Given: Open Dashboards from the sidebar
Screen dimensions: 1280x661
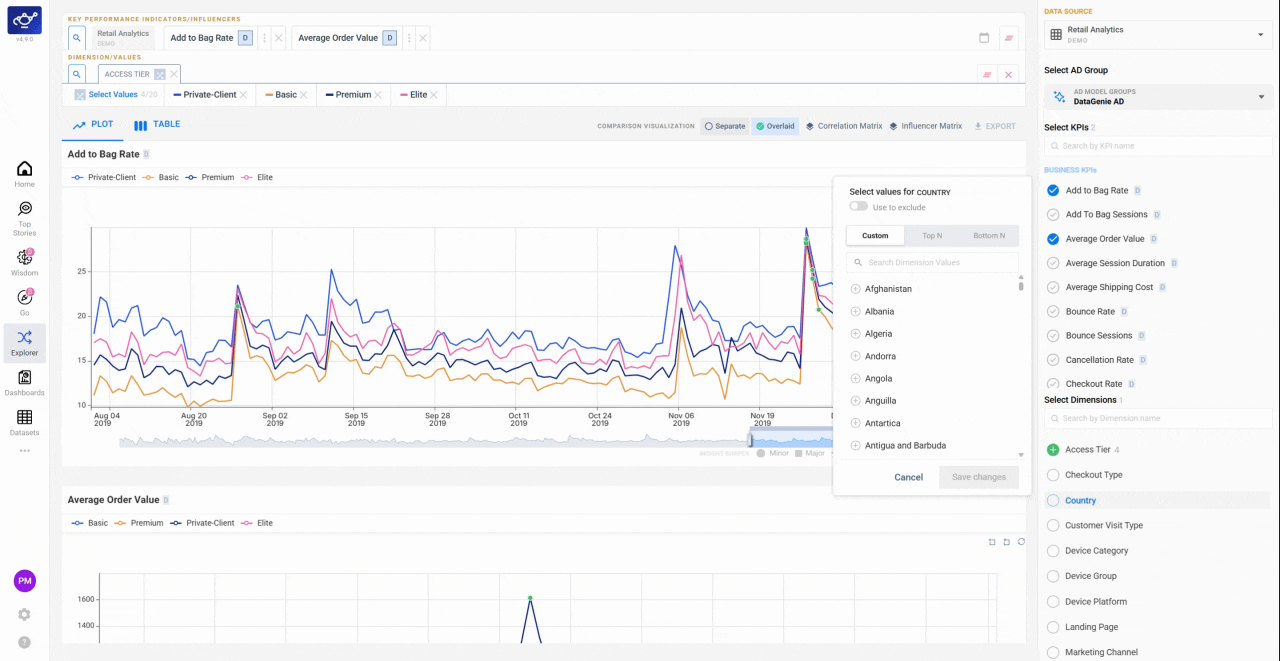Looking at the screenshot, I should 24,383.
